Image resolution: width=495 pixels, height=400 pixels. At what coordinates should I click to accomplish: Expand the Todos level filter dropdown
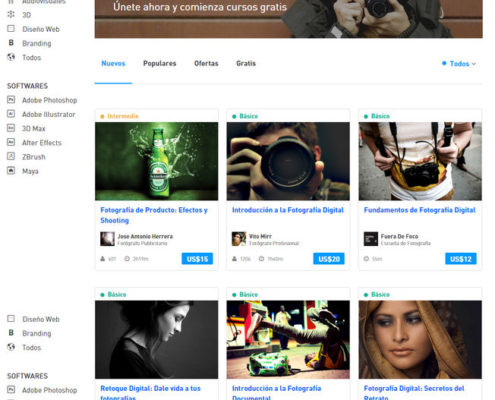[459, 64]
